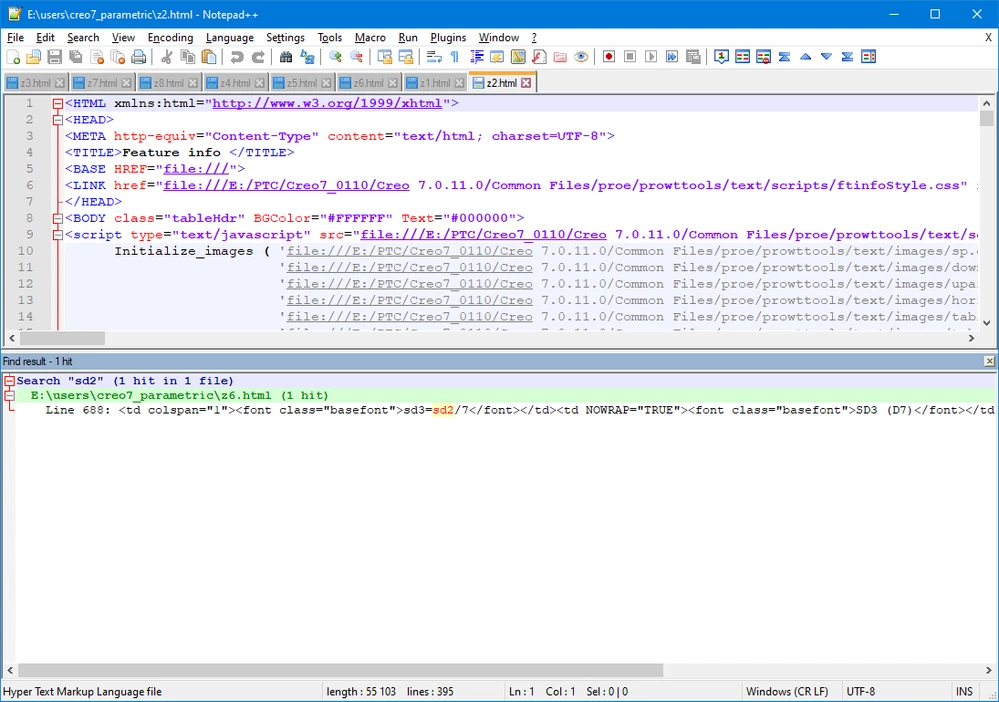Run macro multiple times icon

[x=672, y=57]
